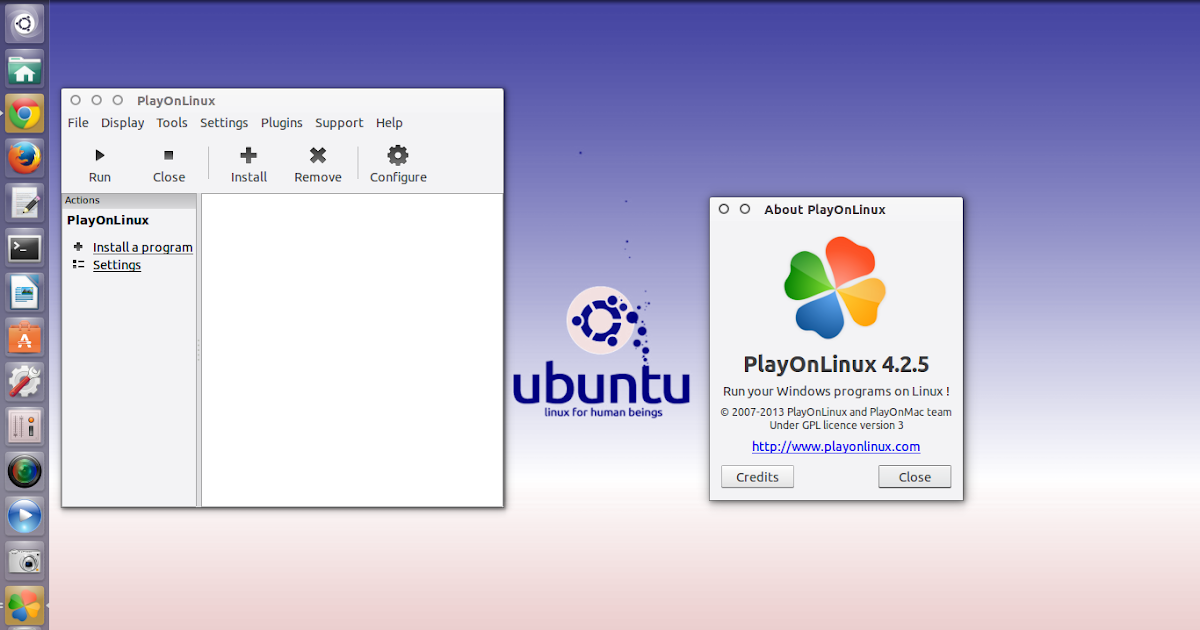The image size is (1200, 630).
Task: Open the Settings menu in menu bar
Action: pos(224,123)
